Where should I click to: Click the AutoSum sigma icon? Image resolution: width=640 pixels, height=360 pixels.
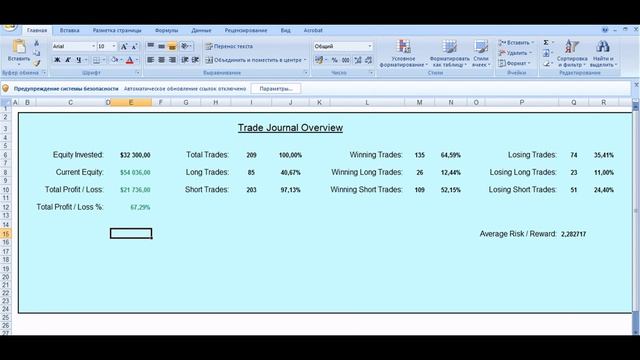click(x=546, y=42)
